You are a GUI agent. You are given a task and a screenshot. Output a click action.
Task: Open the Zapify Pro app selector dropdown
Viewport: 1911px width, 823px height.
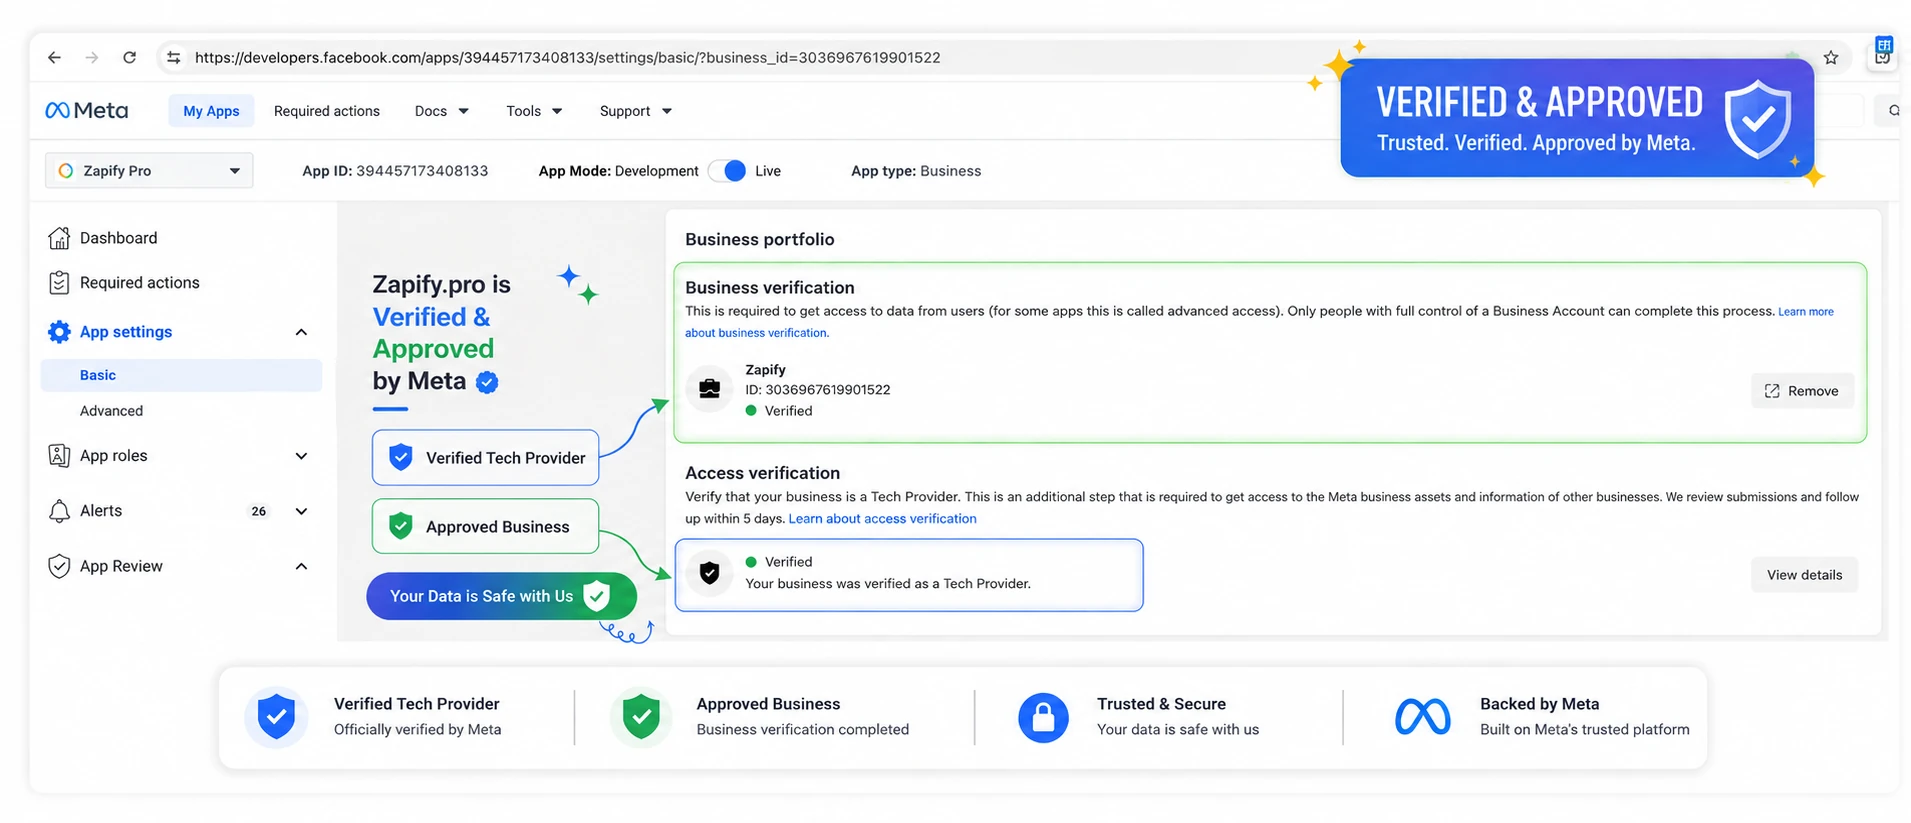tap(149, 171)
